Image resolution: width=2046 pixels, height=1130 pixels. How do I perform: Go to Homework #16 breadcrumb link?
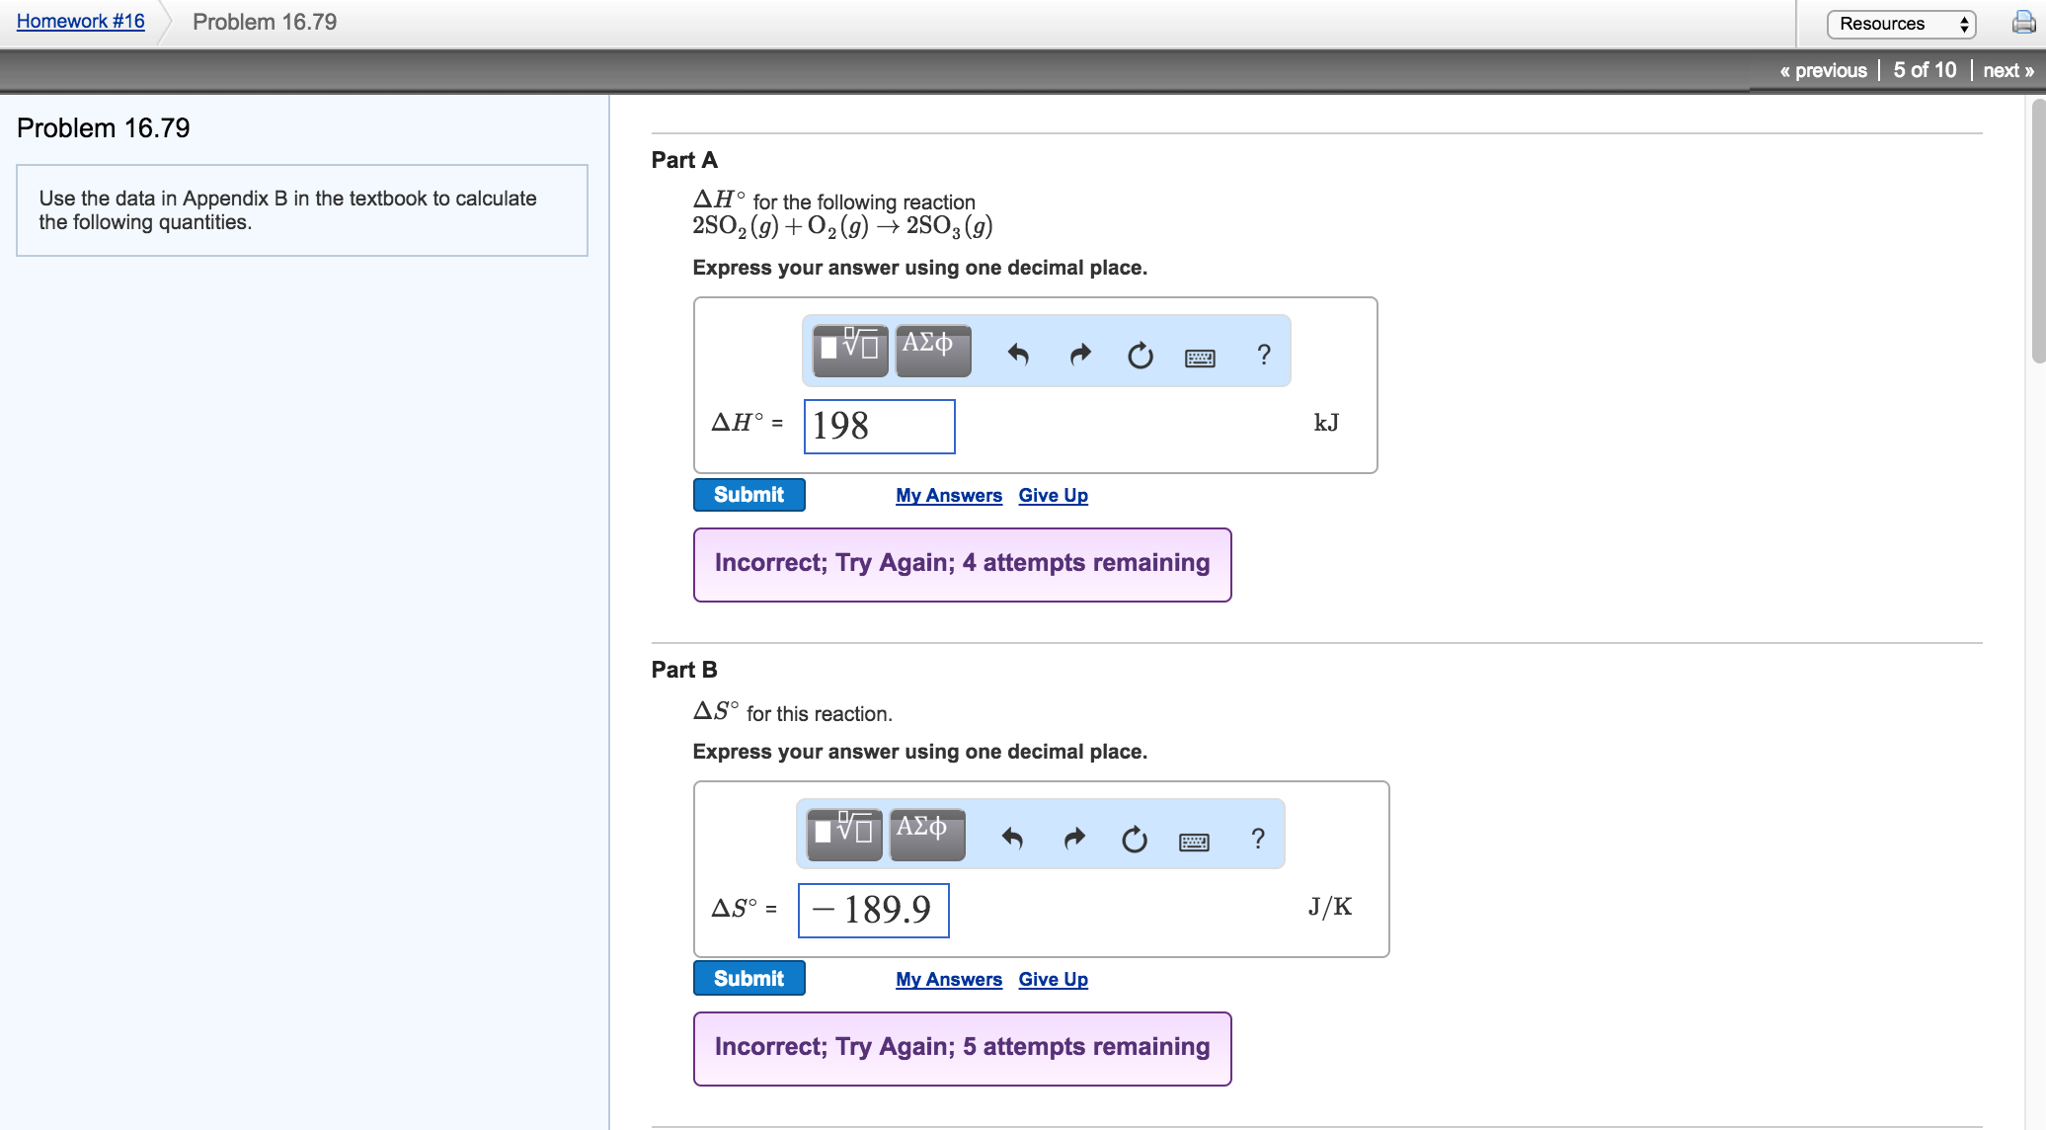point(80,21)
